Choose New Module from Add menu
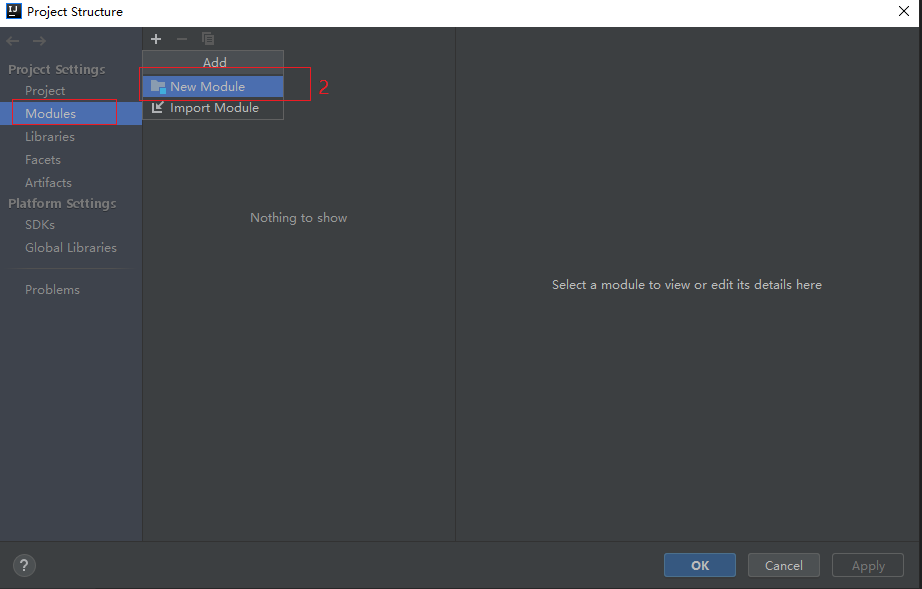 tap(207, 87)
